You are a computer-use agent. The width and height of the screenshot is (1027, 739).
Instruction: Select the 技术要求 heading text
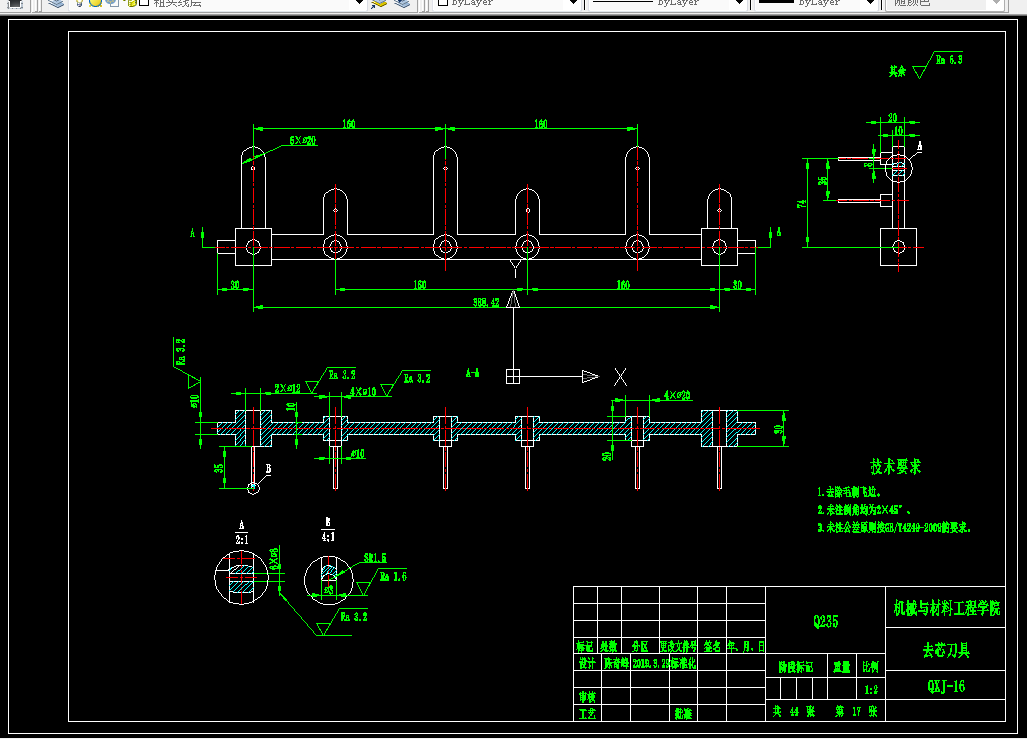click(895, 466)
